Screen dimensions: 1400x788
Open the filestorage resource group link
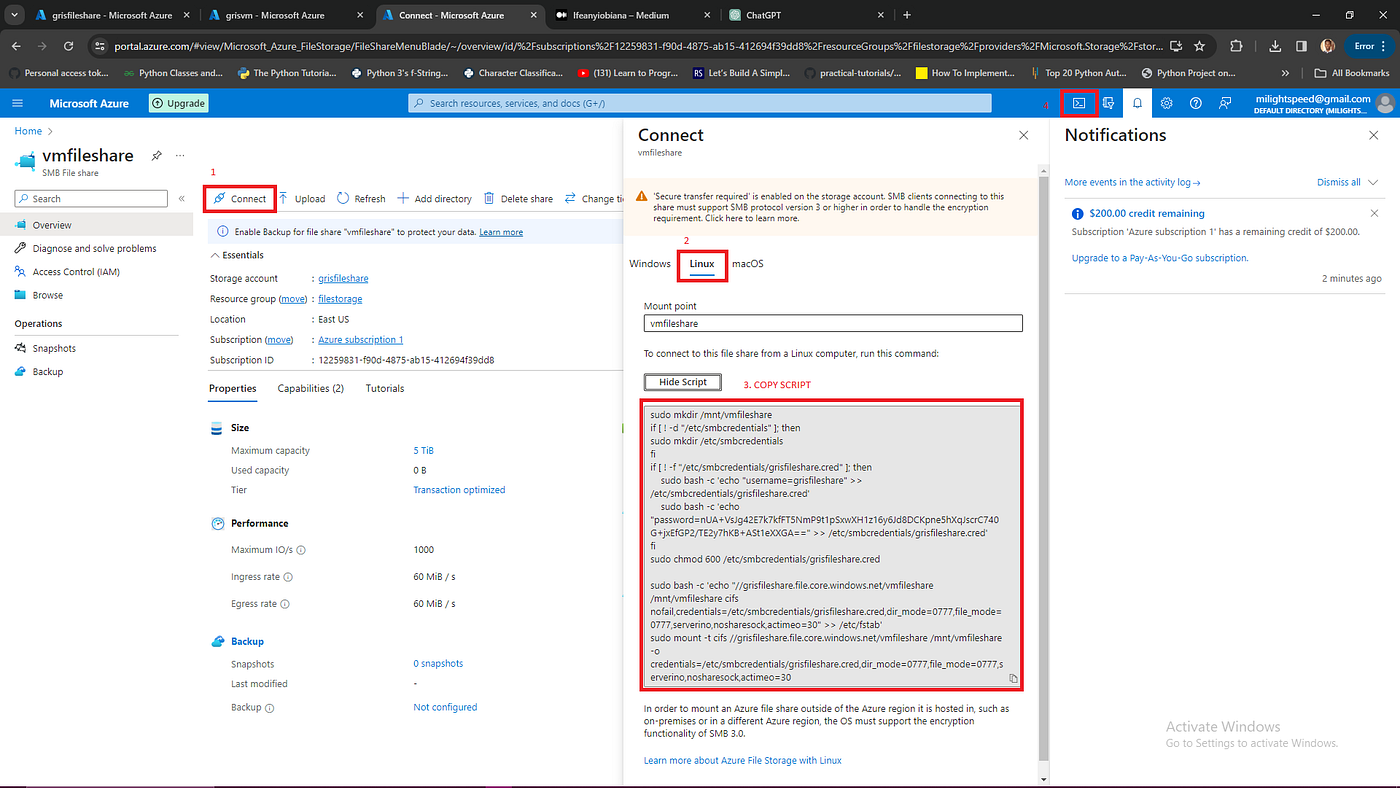340,299
